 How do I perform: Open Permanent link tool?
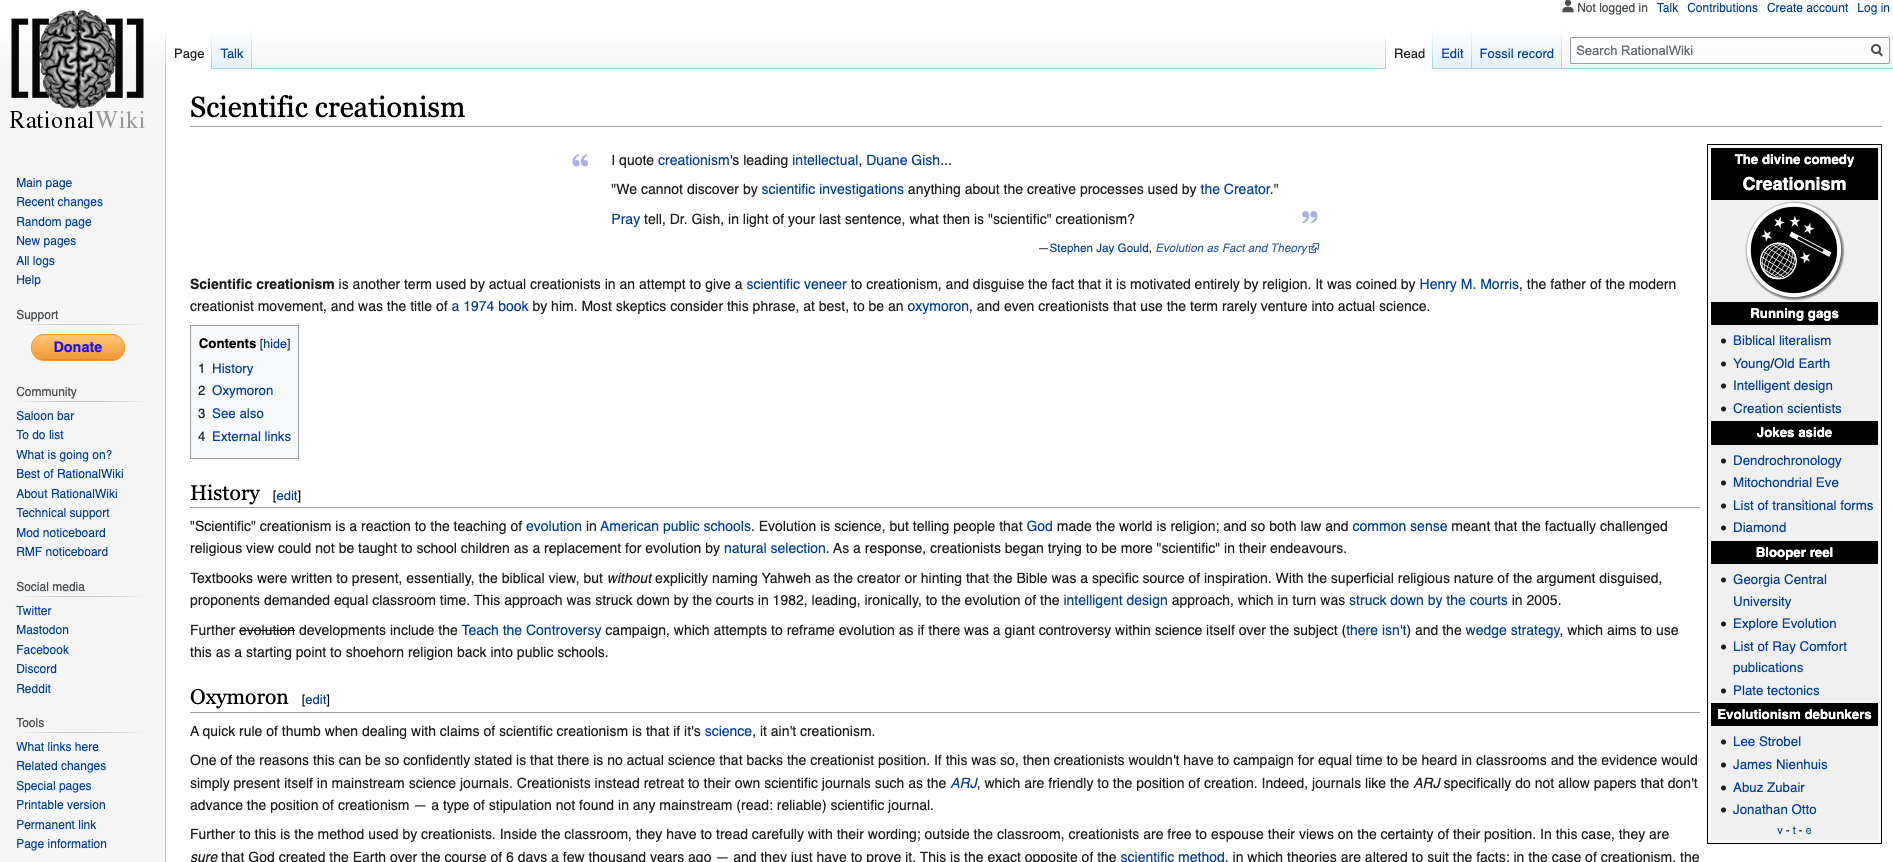click(56, 825)
